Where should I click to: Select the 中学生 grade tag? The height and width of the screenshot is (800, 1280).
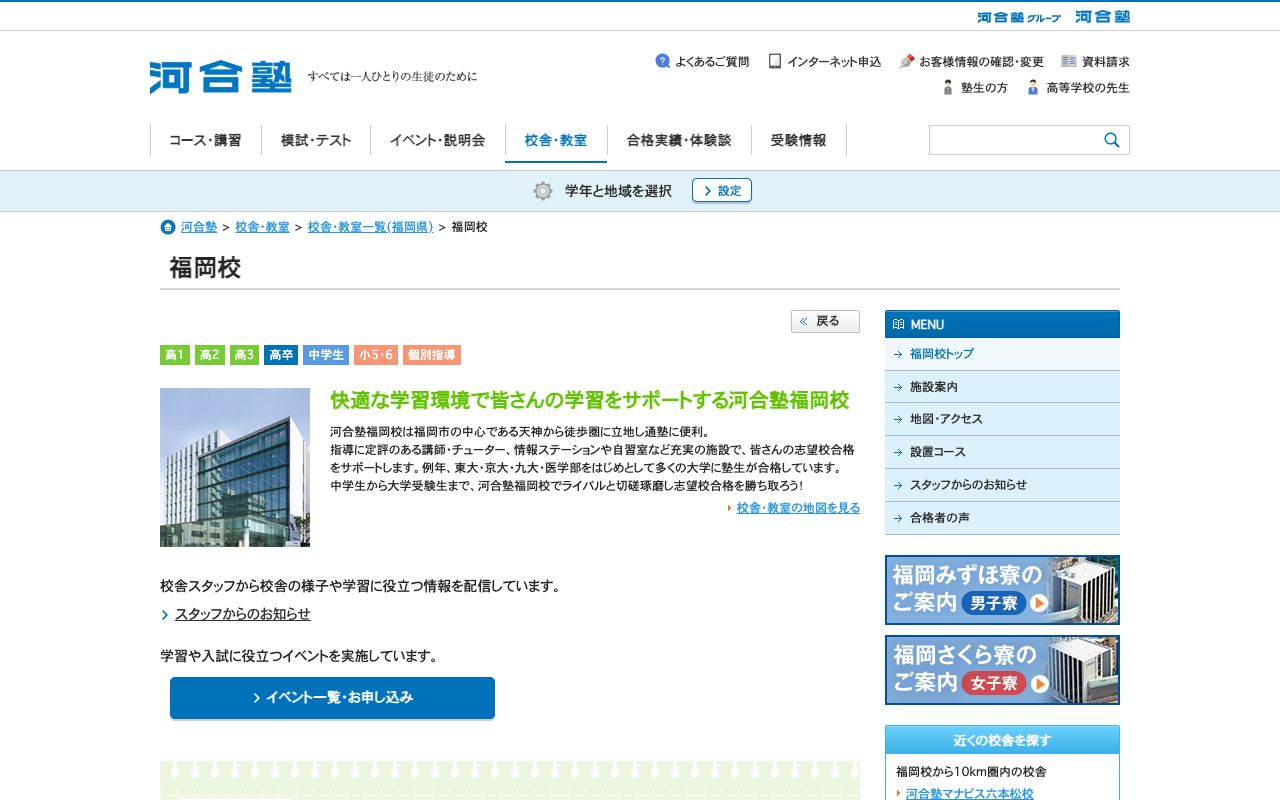click(x=326, y=355)
